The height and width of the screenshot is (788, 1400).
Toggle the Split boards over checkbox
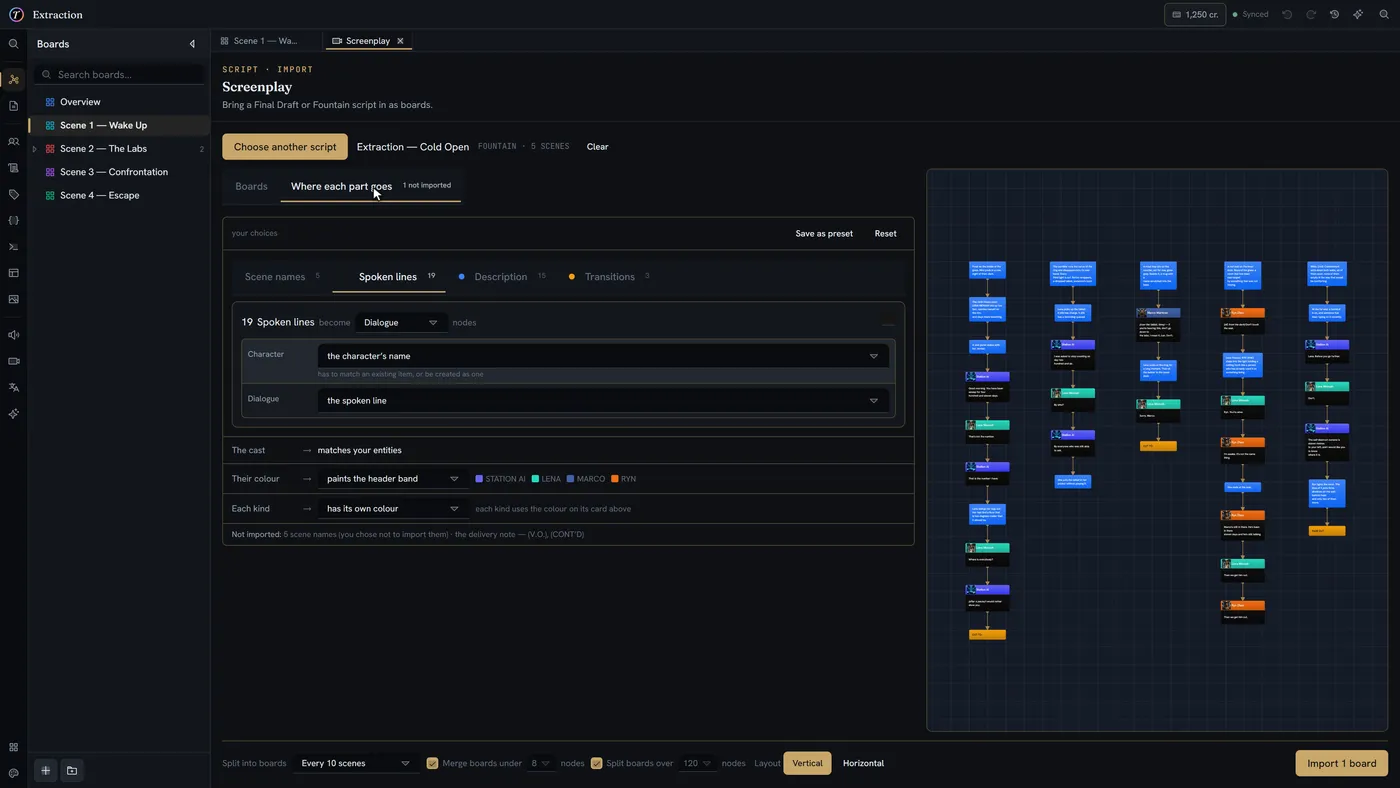pos(597,763)
